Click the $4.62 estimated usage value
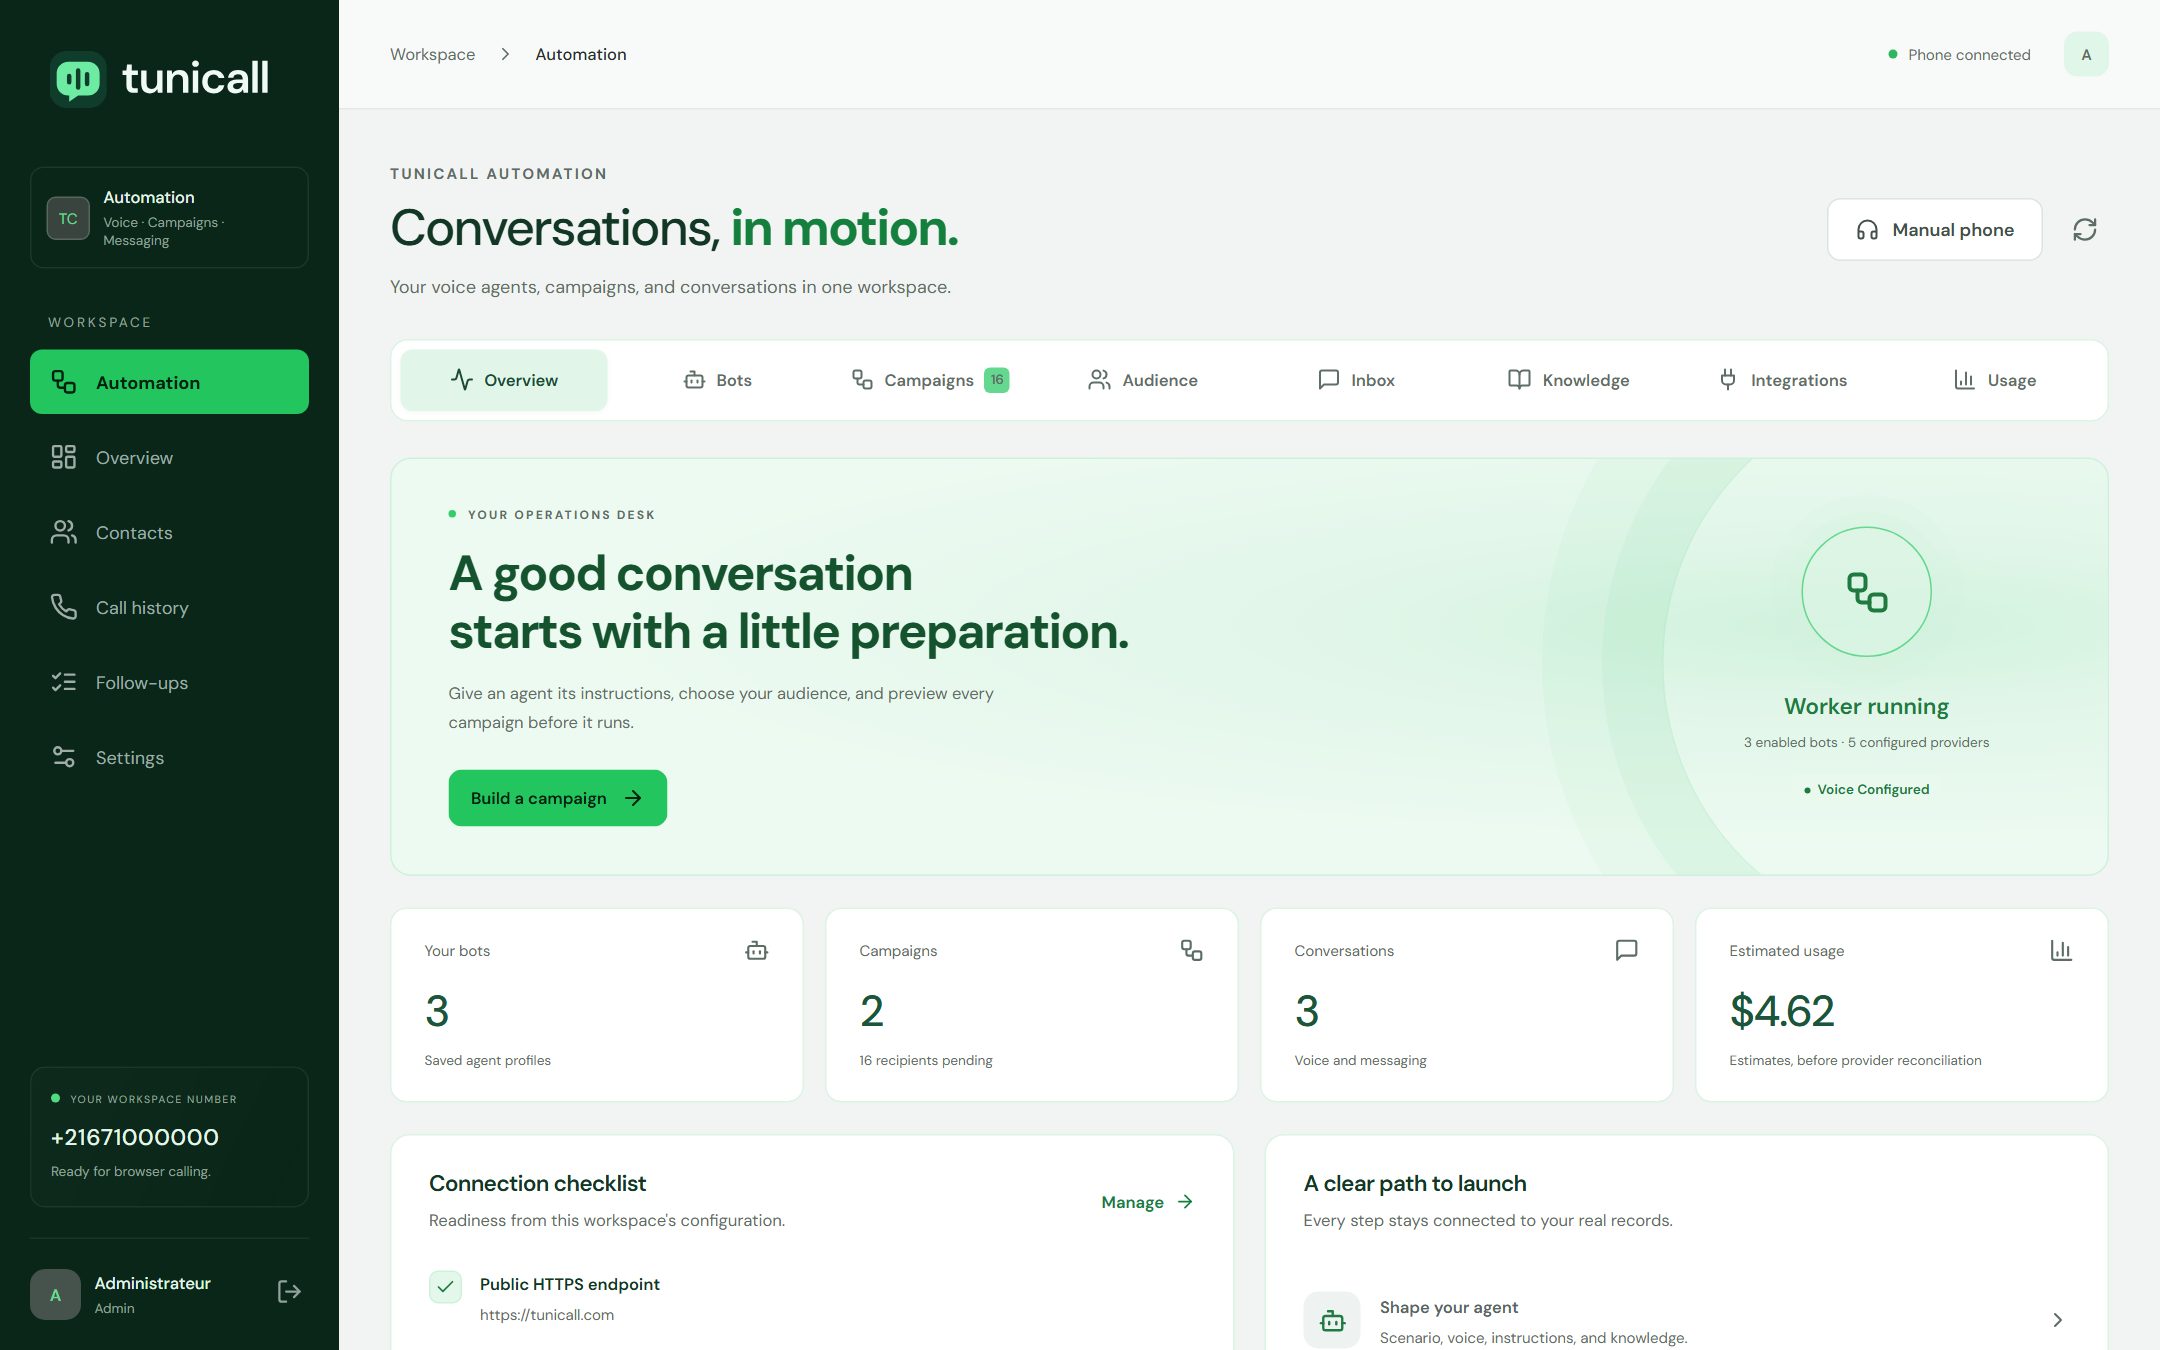Image resolution: width=2160 pixels, height=1350 pixels. click(1782, 1011)
